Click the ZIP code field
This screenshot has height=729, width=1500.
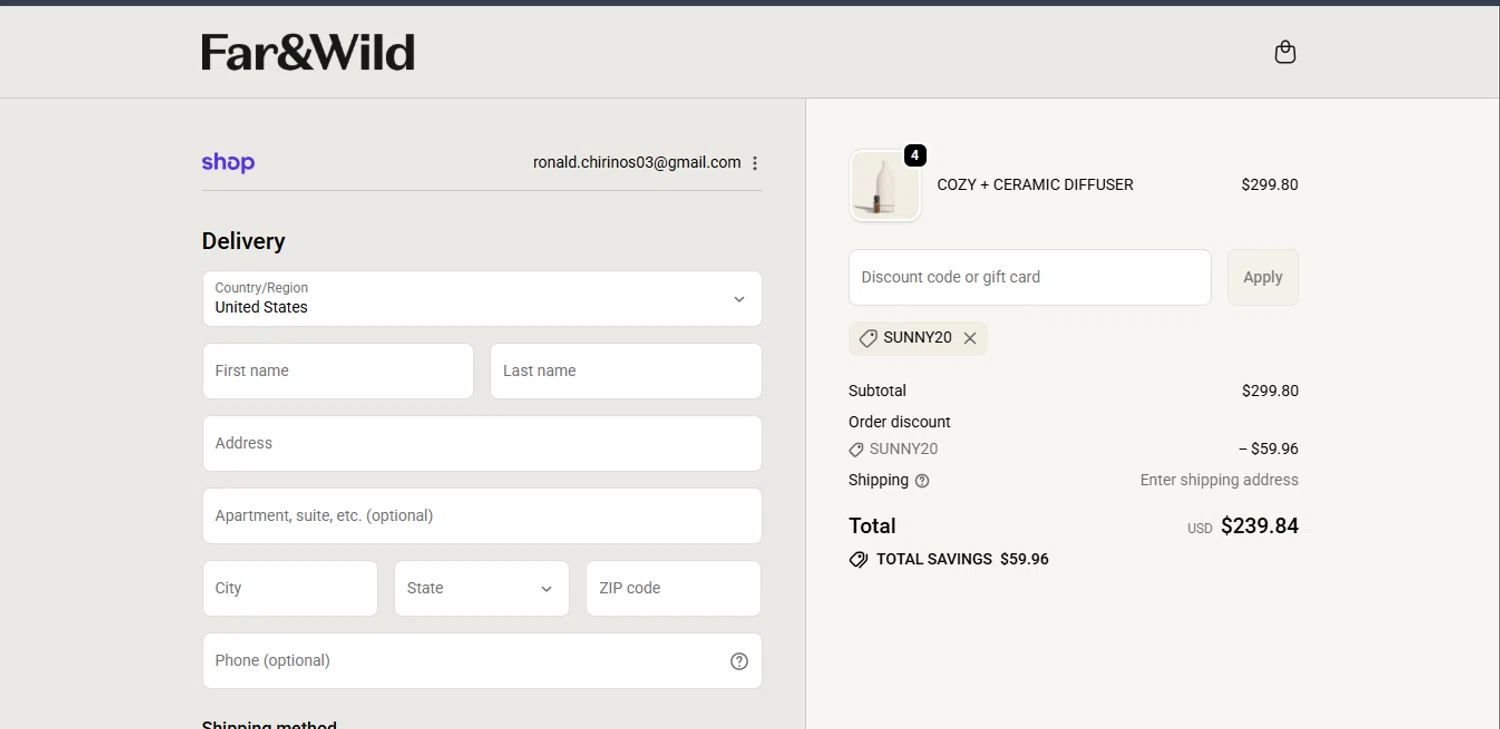(674, 588)
